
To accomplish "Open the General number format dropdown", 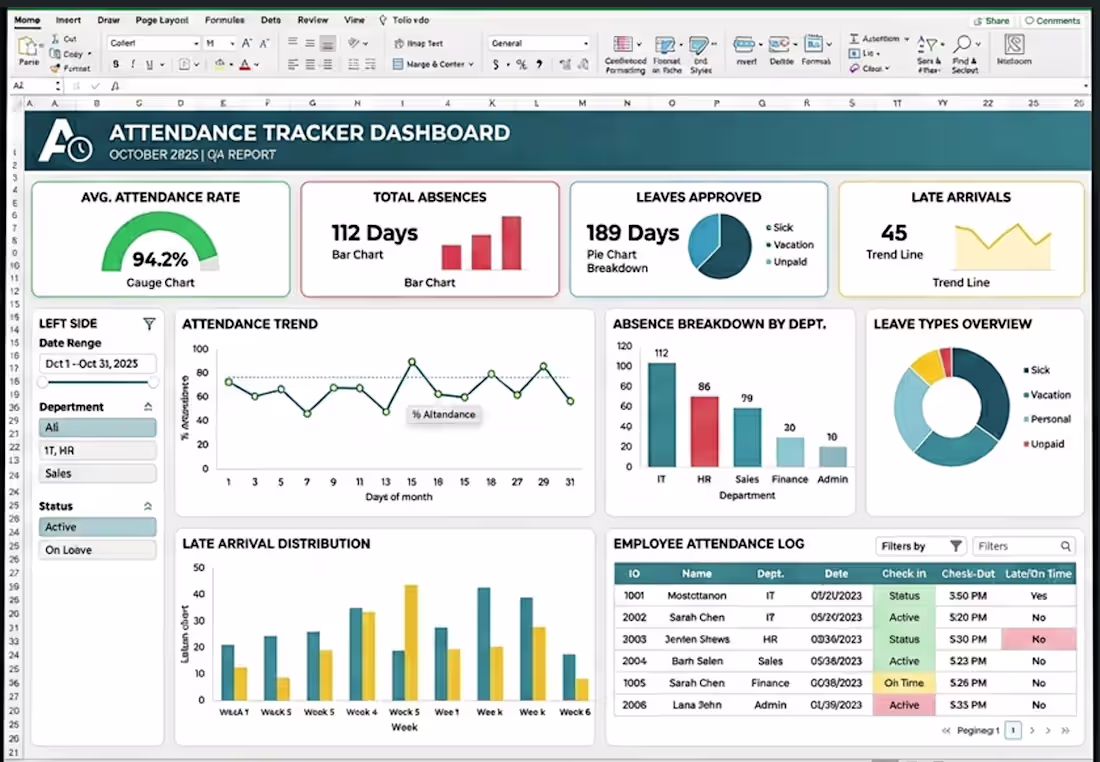I will [x=538, y=43].
